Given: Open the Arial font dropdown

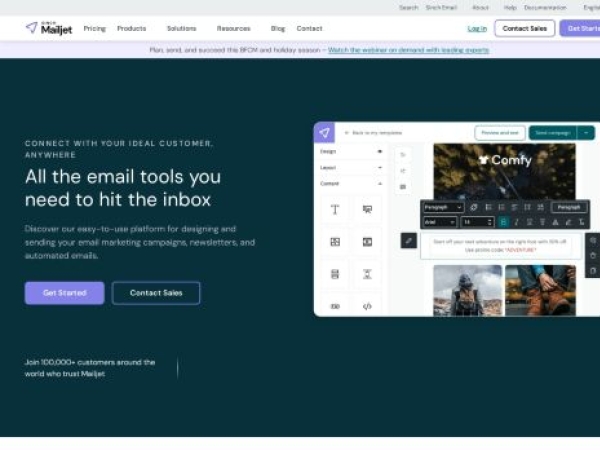Looking at the screenshot, I should [x=439, y=222].
